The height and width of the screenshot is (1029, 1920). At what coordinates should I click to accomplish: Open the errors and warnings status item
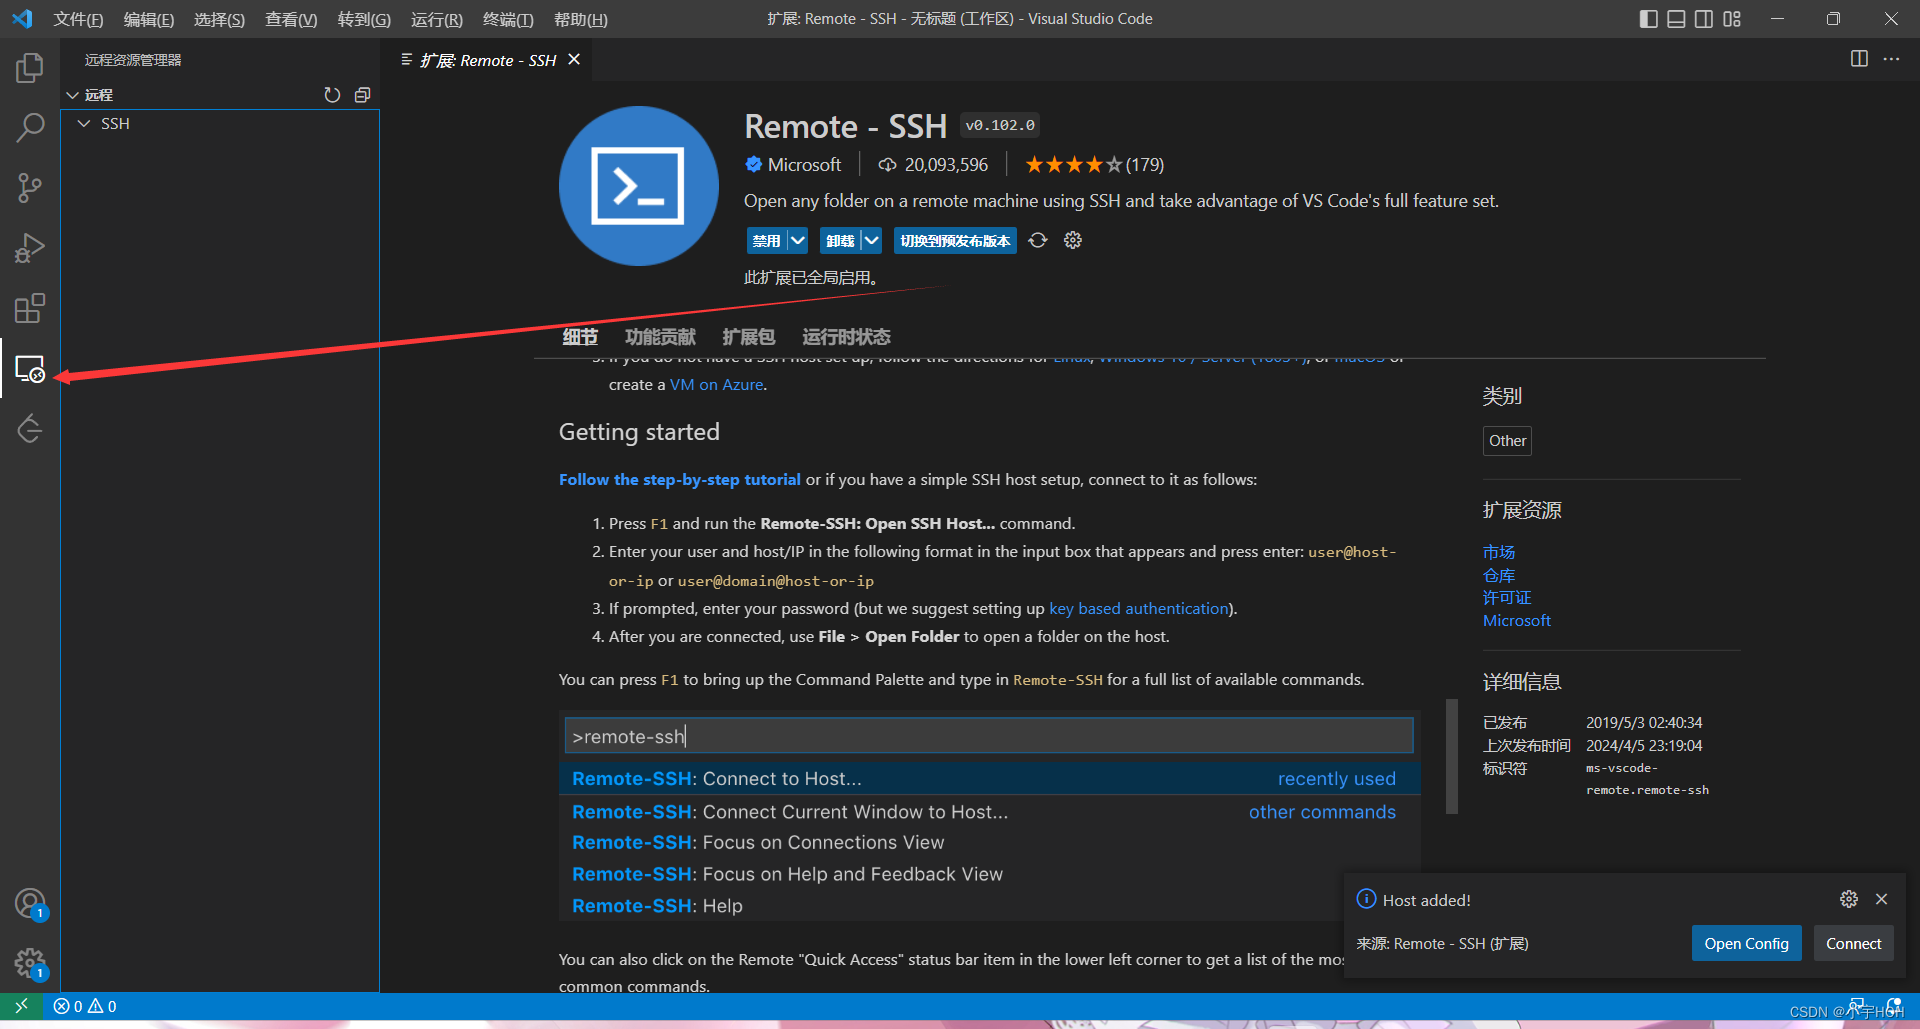(85, 1006)
